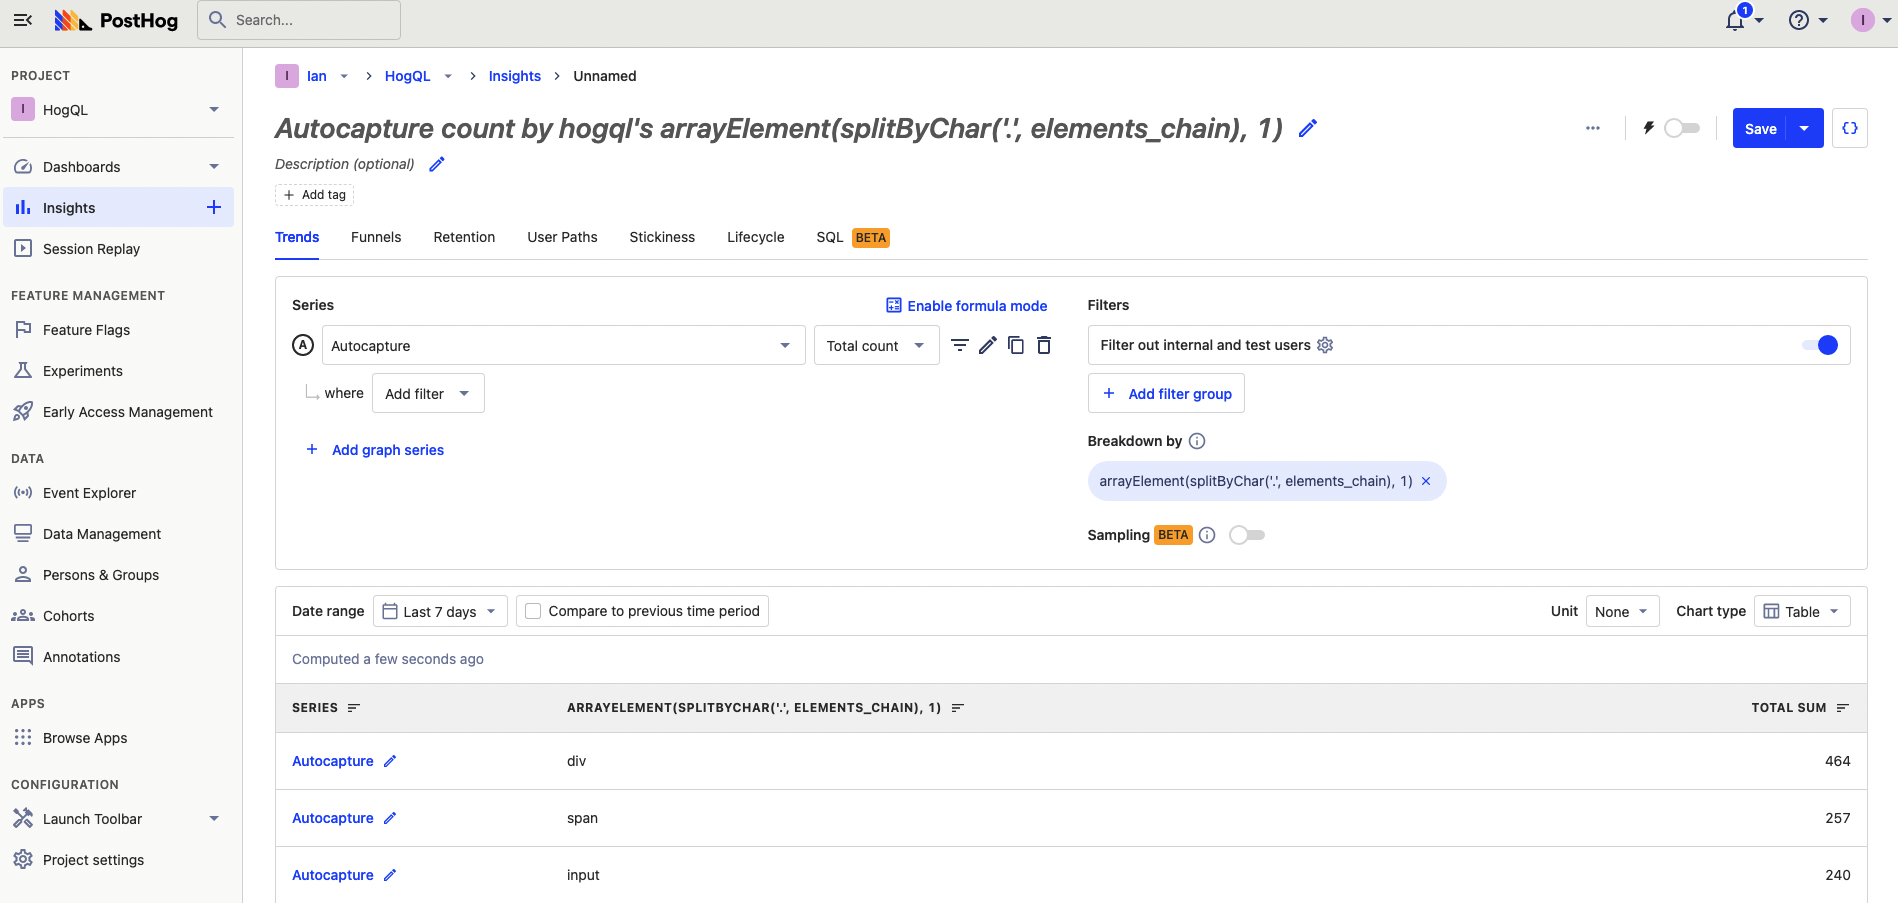The image size is (1898, 903).
Task: Edit the insight title pencil icon
Action: pyautogui.click(x=1307, y=129)
